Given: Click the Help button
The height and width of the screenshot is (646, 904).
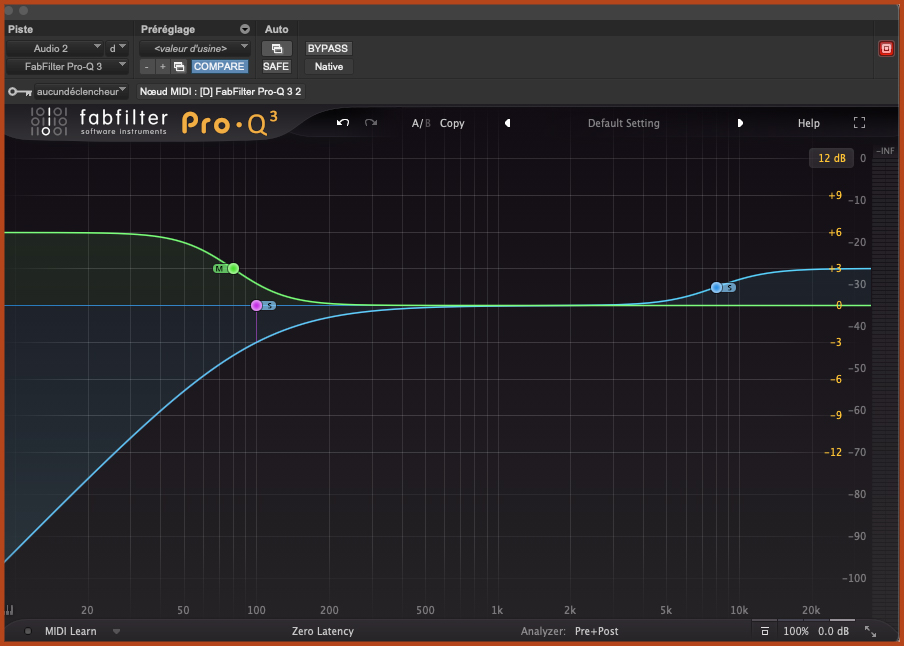Looking at the screenshot, I should (x=808, y=122).
